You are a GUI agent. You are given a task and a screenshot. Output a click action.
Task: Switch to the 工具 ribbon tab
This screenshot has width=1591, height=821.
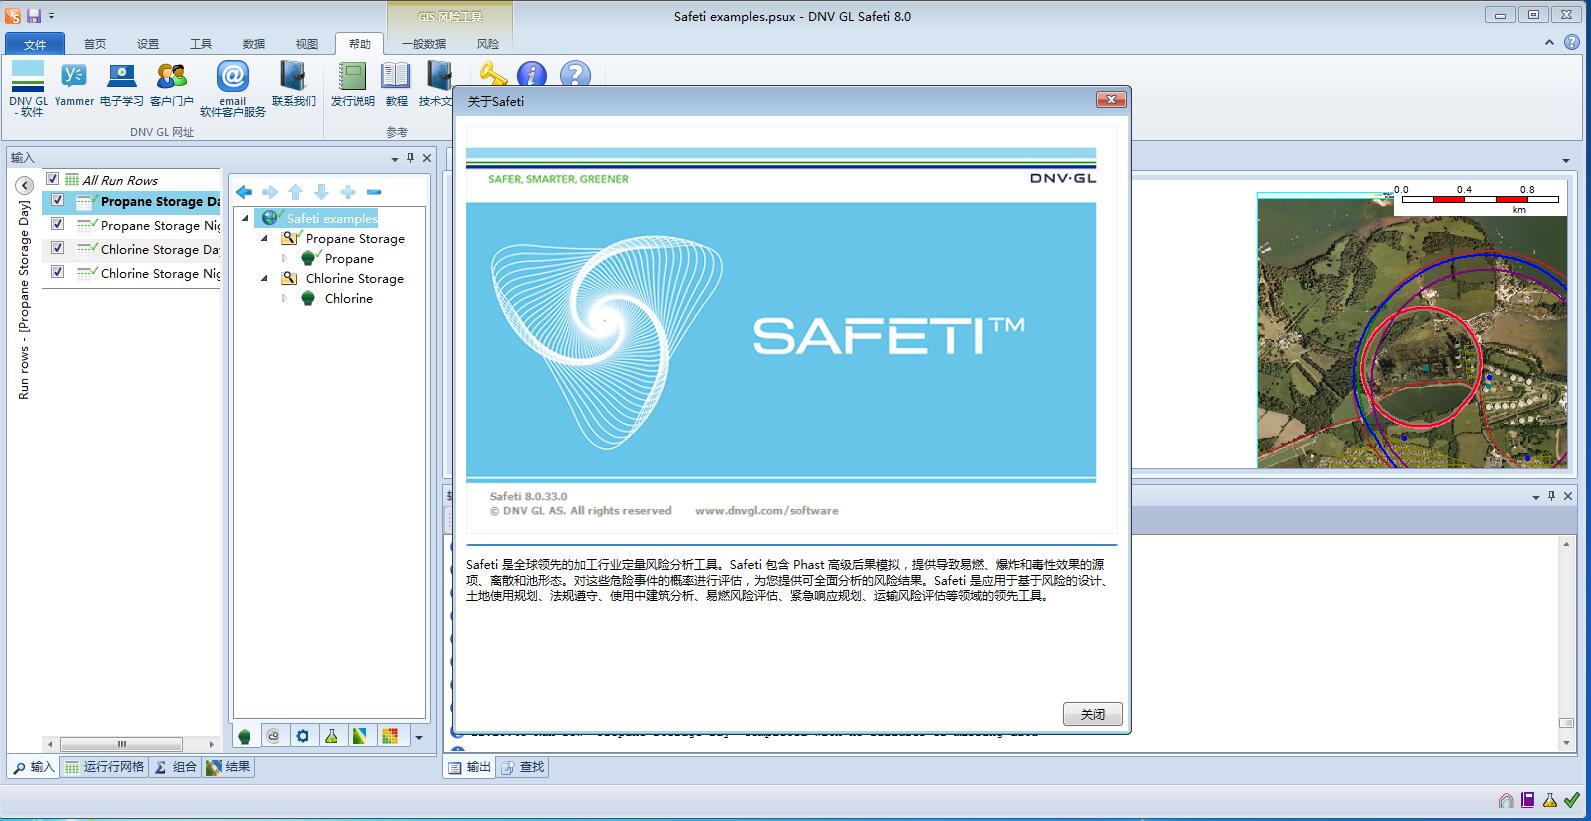coord(201,44)
